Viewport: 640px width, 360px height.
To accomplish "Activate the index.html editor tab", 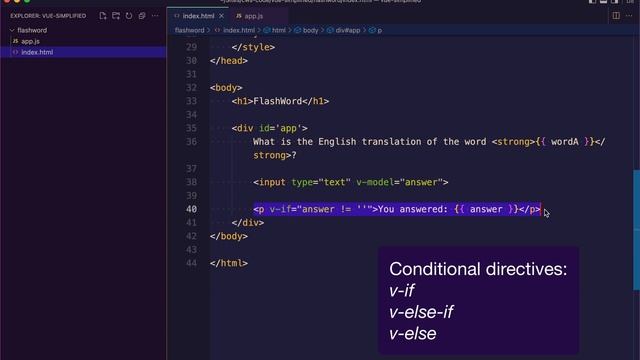I will point(198,16).
